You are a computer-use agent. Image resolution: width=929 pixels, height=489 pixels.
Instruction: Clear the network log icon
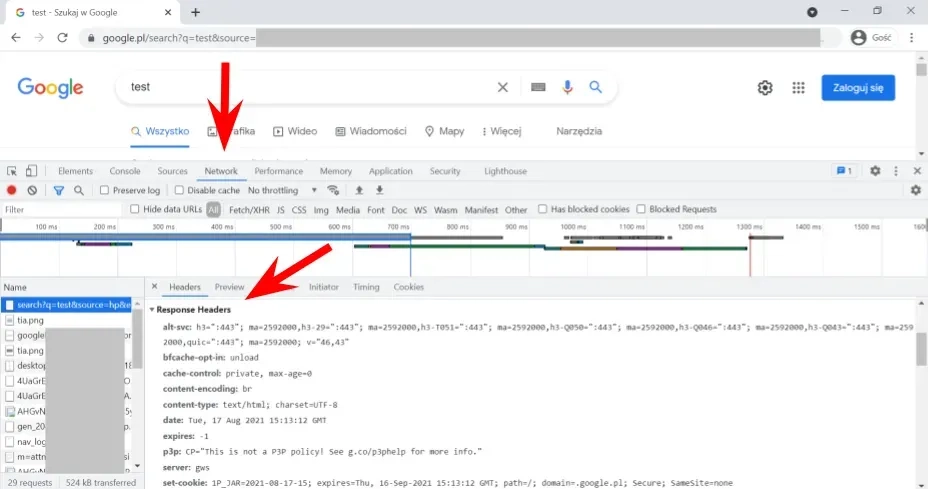32,190
